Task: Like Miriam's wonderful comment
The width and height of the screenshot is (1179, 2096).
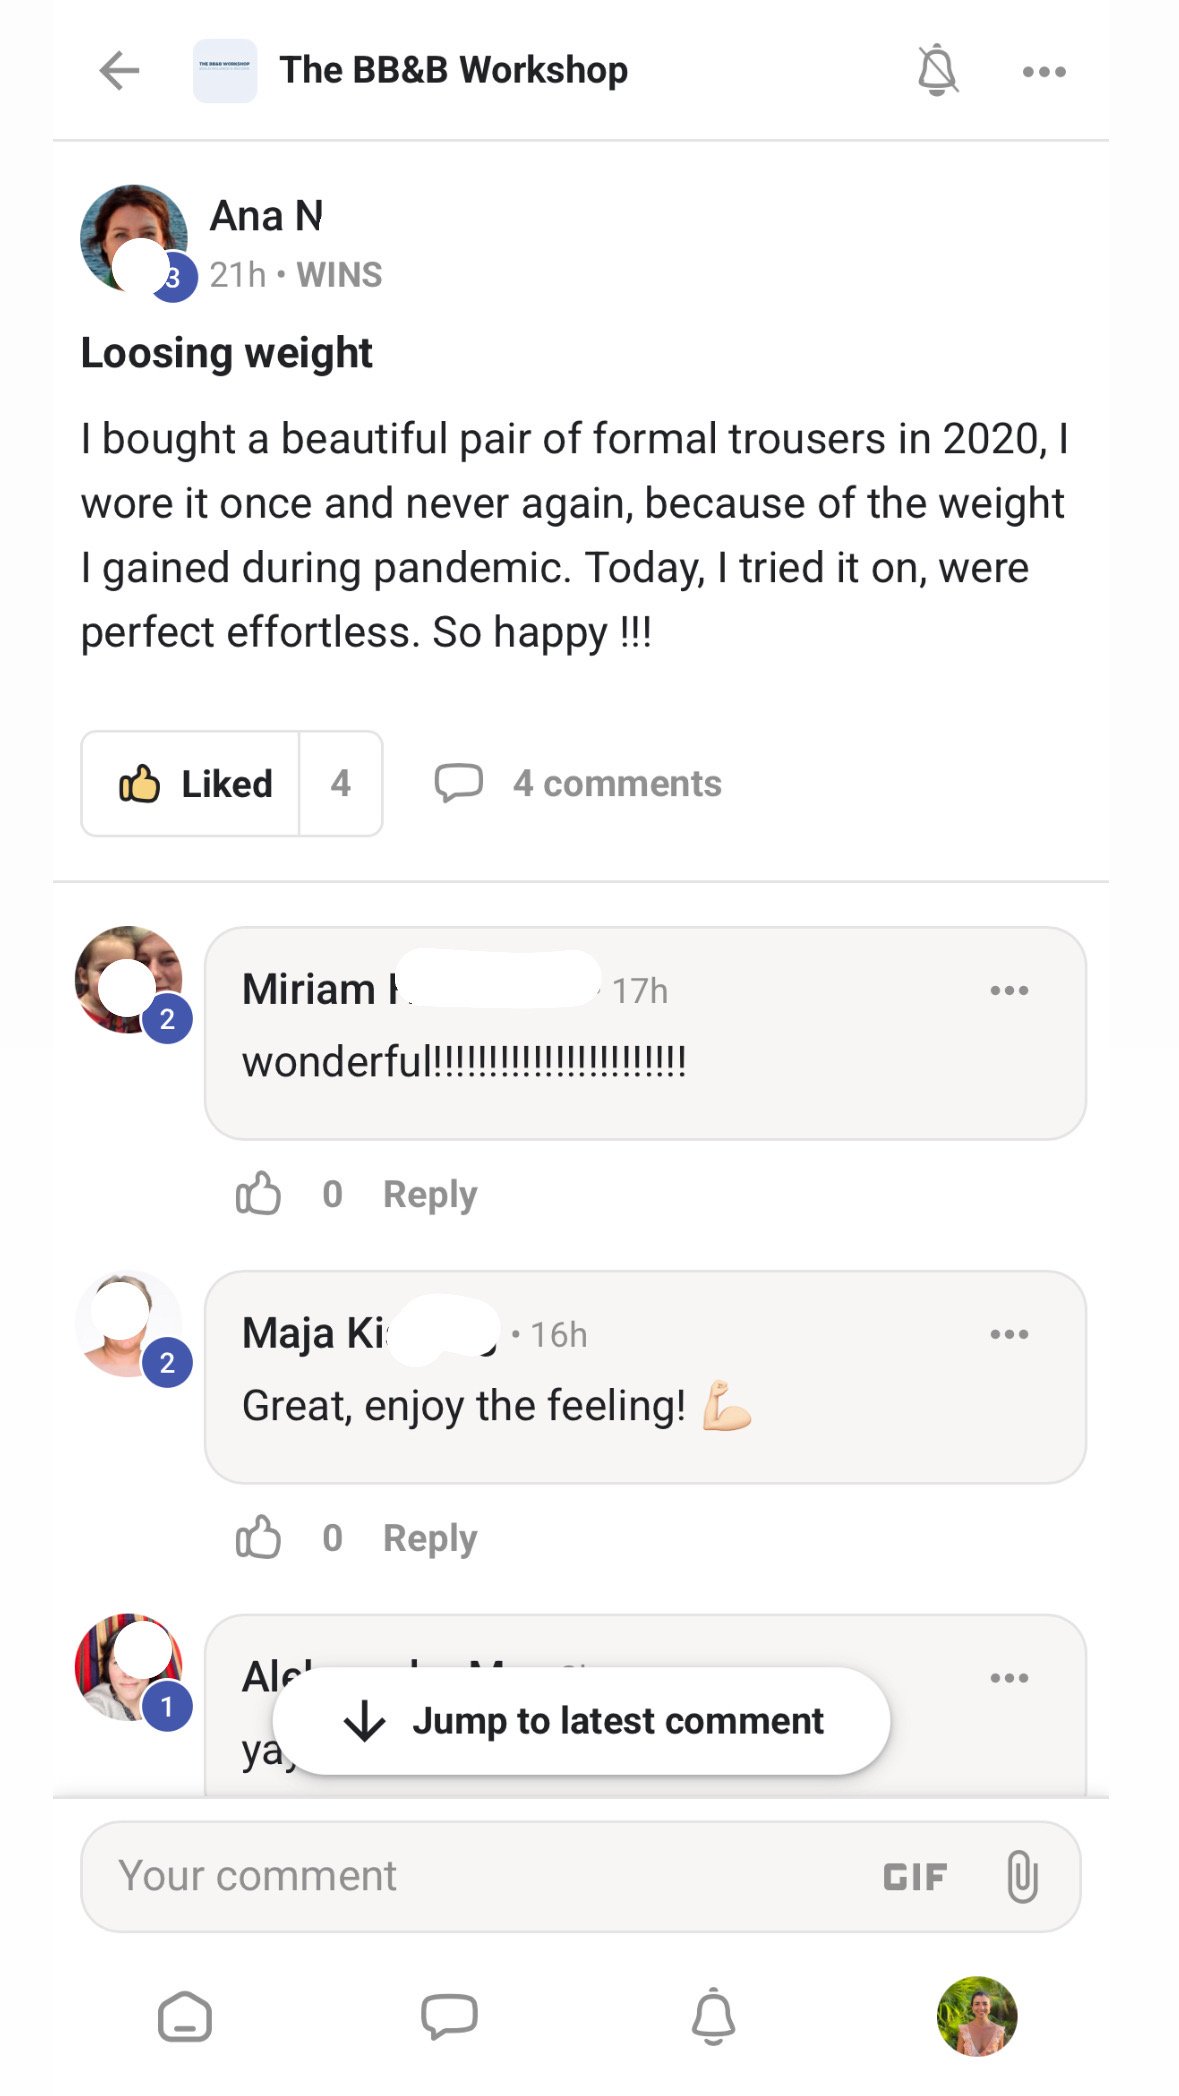Action: coord(258,1194)
